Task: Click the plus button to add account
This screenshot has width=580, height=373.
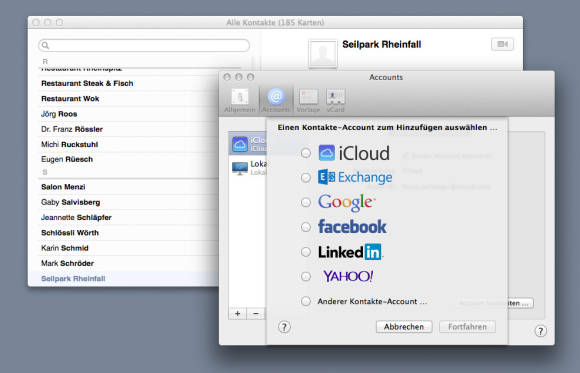Action: 237,314
